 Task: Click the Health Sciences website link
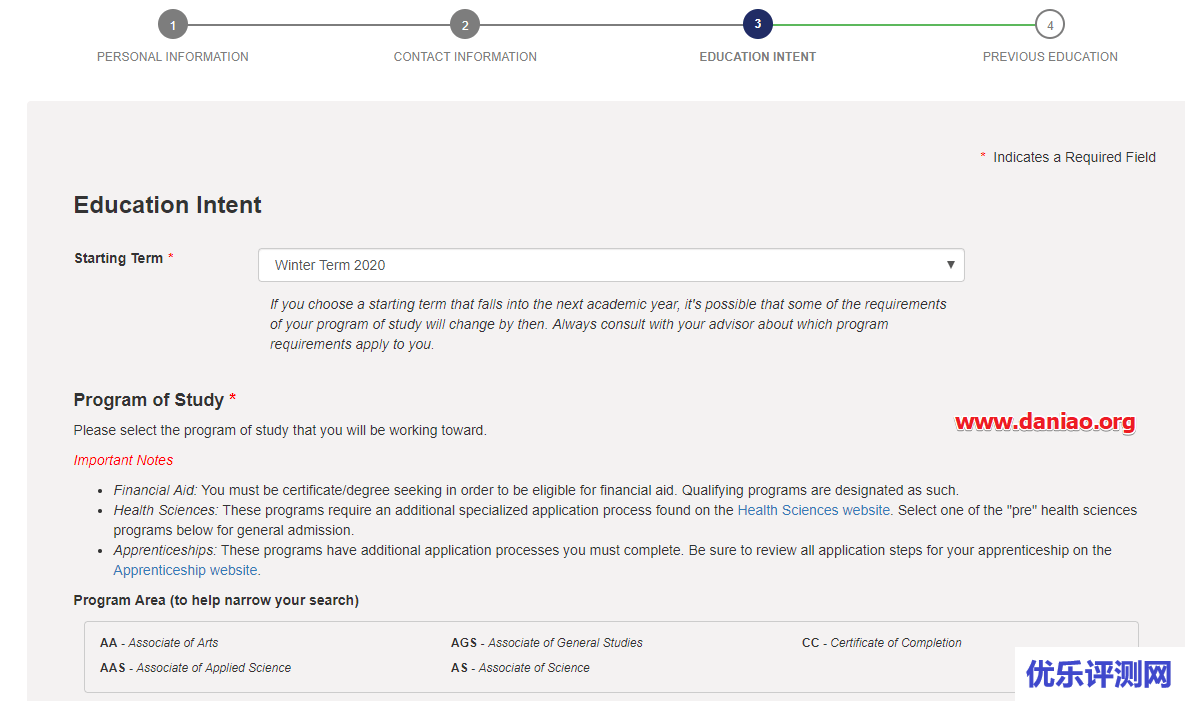813,510
